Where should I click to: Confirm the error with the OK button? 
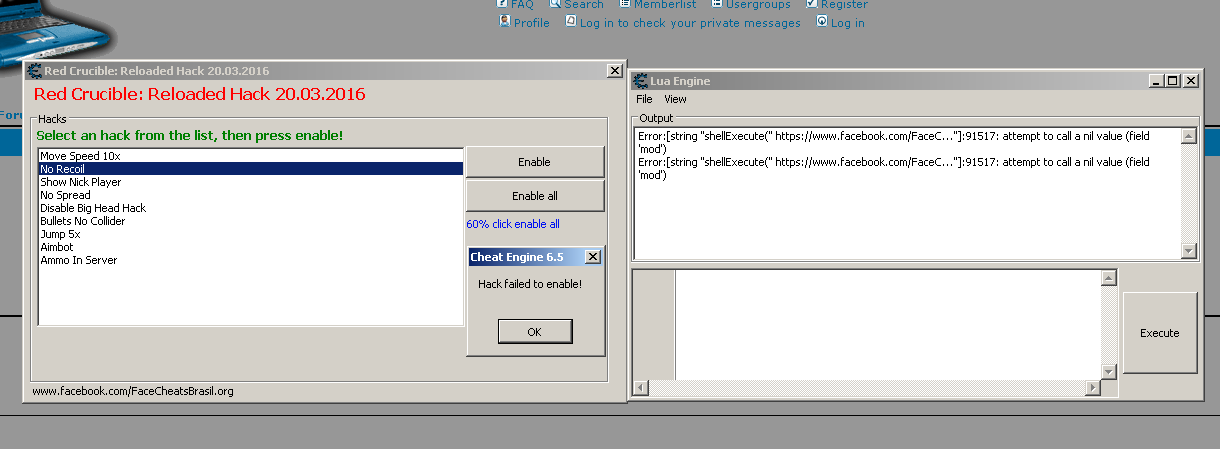pos(535,331)
